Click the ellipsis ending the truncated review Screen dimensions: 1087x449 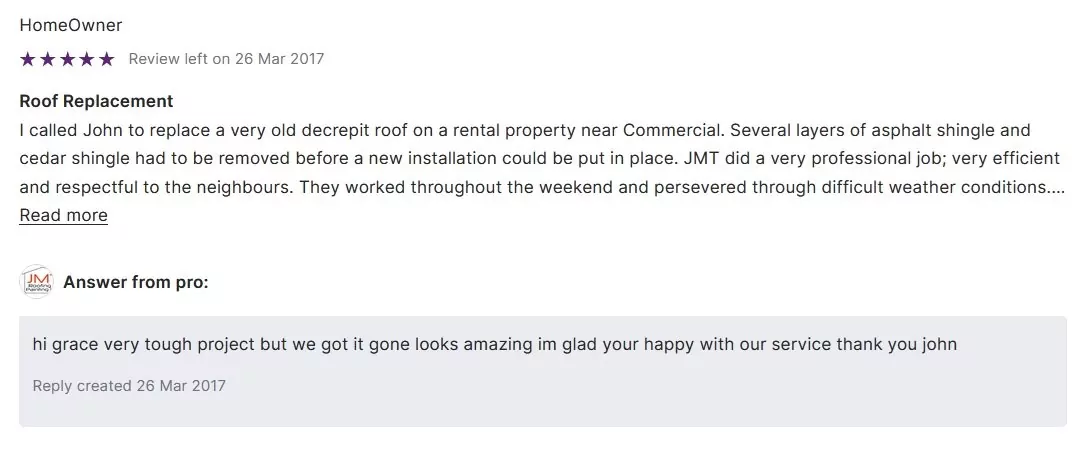click(x=1058, y=187)
